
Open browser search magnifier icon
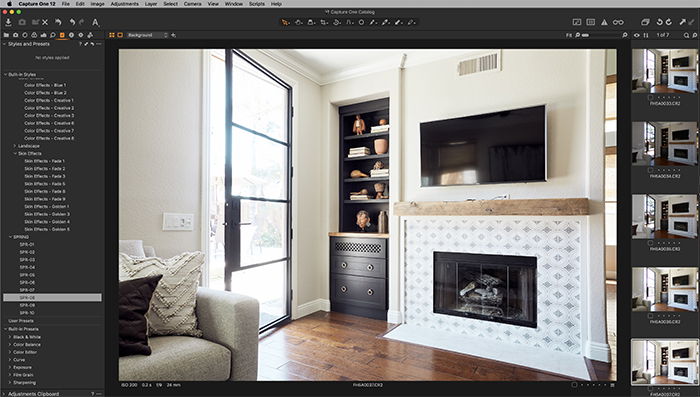tap(686, 35)
